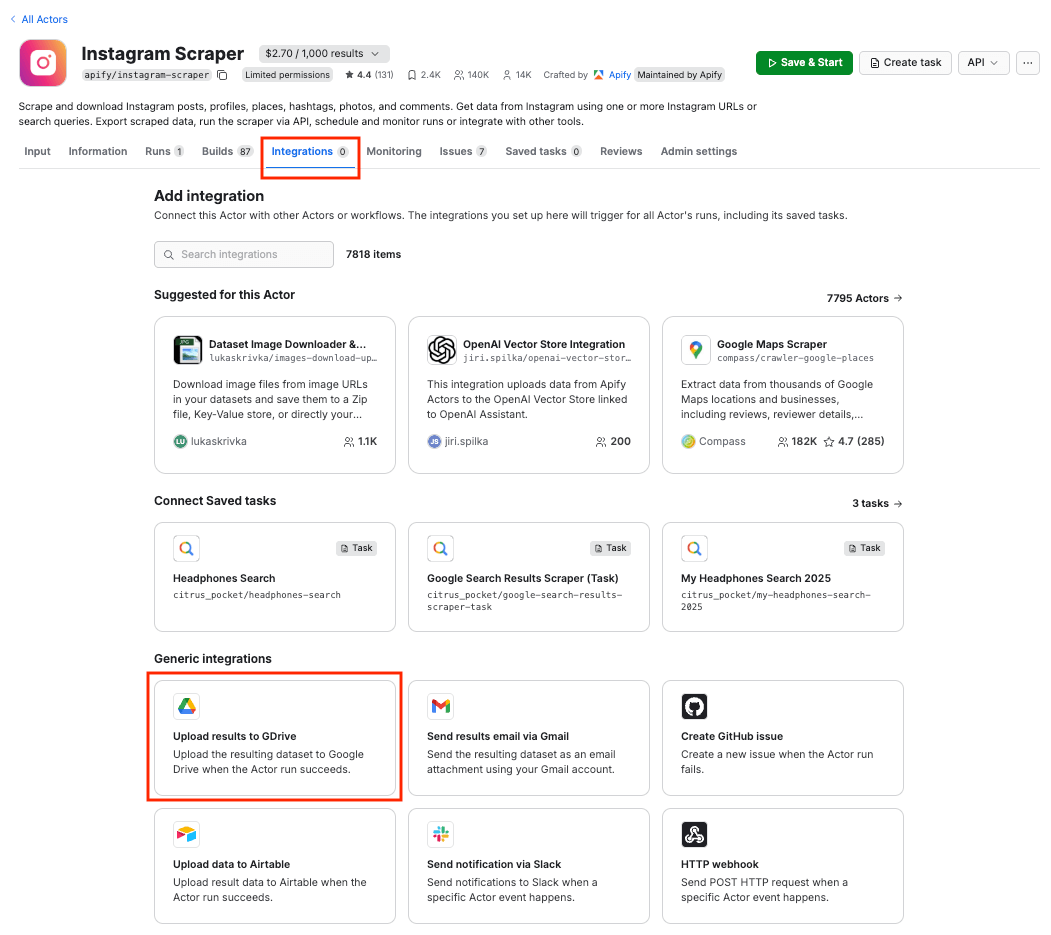
Task: Click the Headphones Search task magnifier icon
Action: (187, 548)
